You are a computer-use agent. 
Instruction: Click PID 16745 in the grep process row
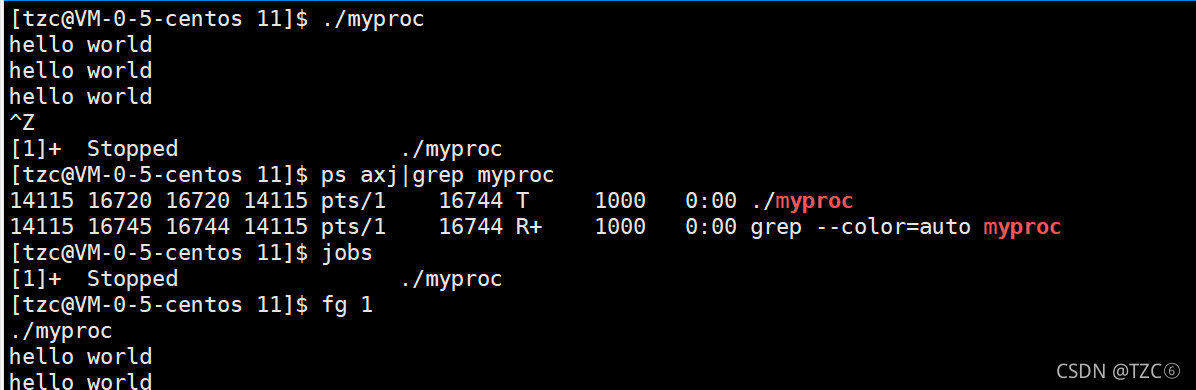click(x=120, y=227)
